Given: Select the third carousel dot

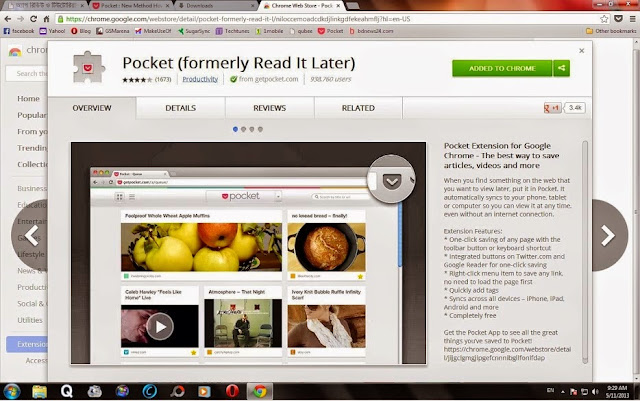Looking at the screenshot, I should coord(252,129).
